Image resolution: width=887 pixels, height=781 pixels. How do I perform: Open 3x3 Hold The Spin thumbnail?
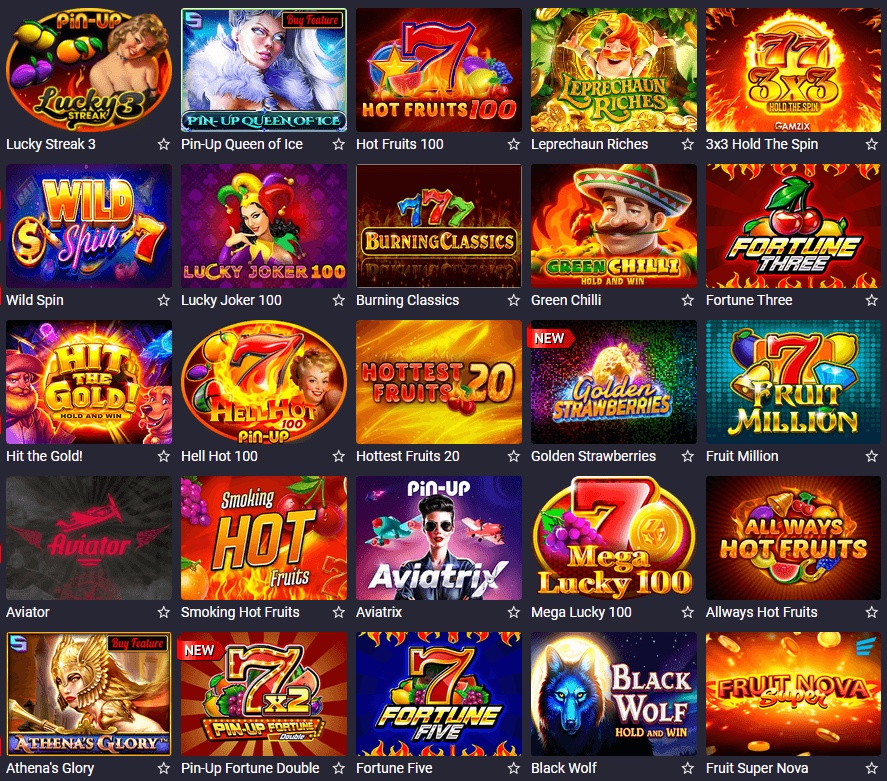point(793,70)
